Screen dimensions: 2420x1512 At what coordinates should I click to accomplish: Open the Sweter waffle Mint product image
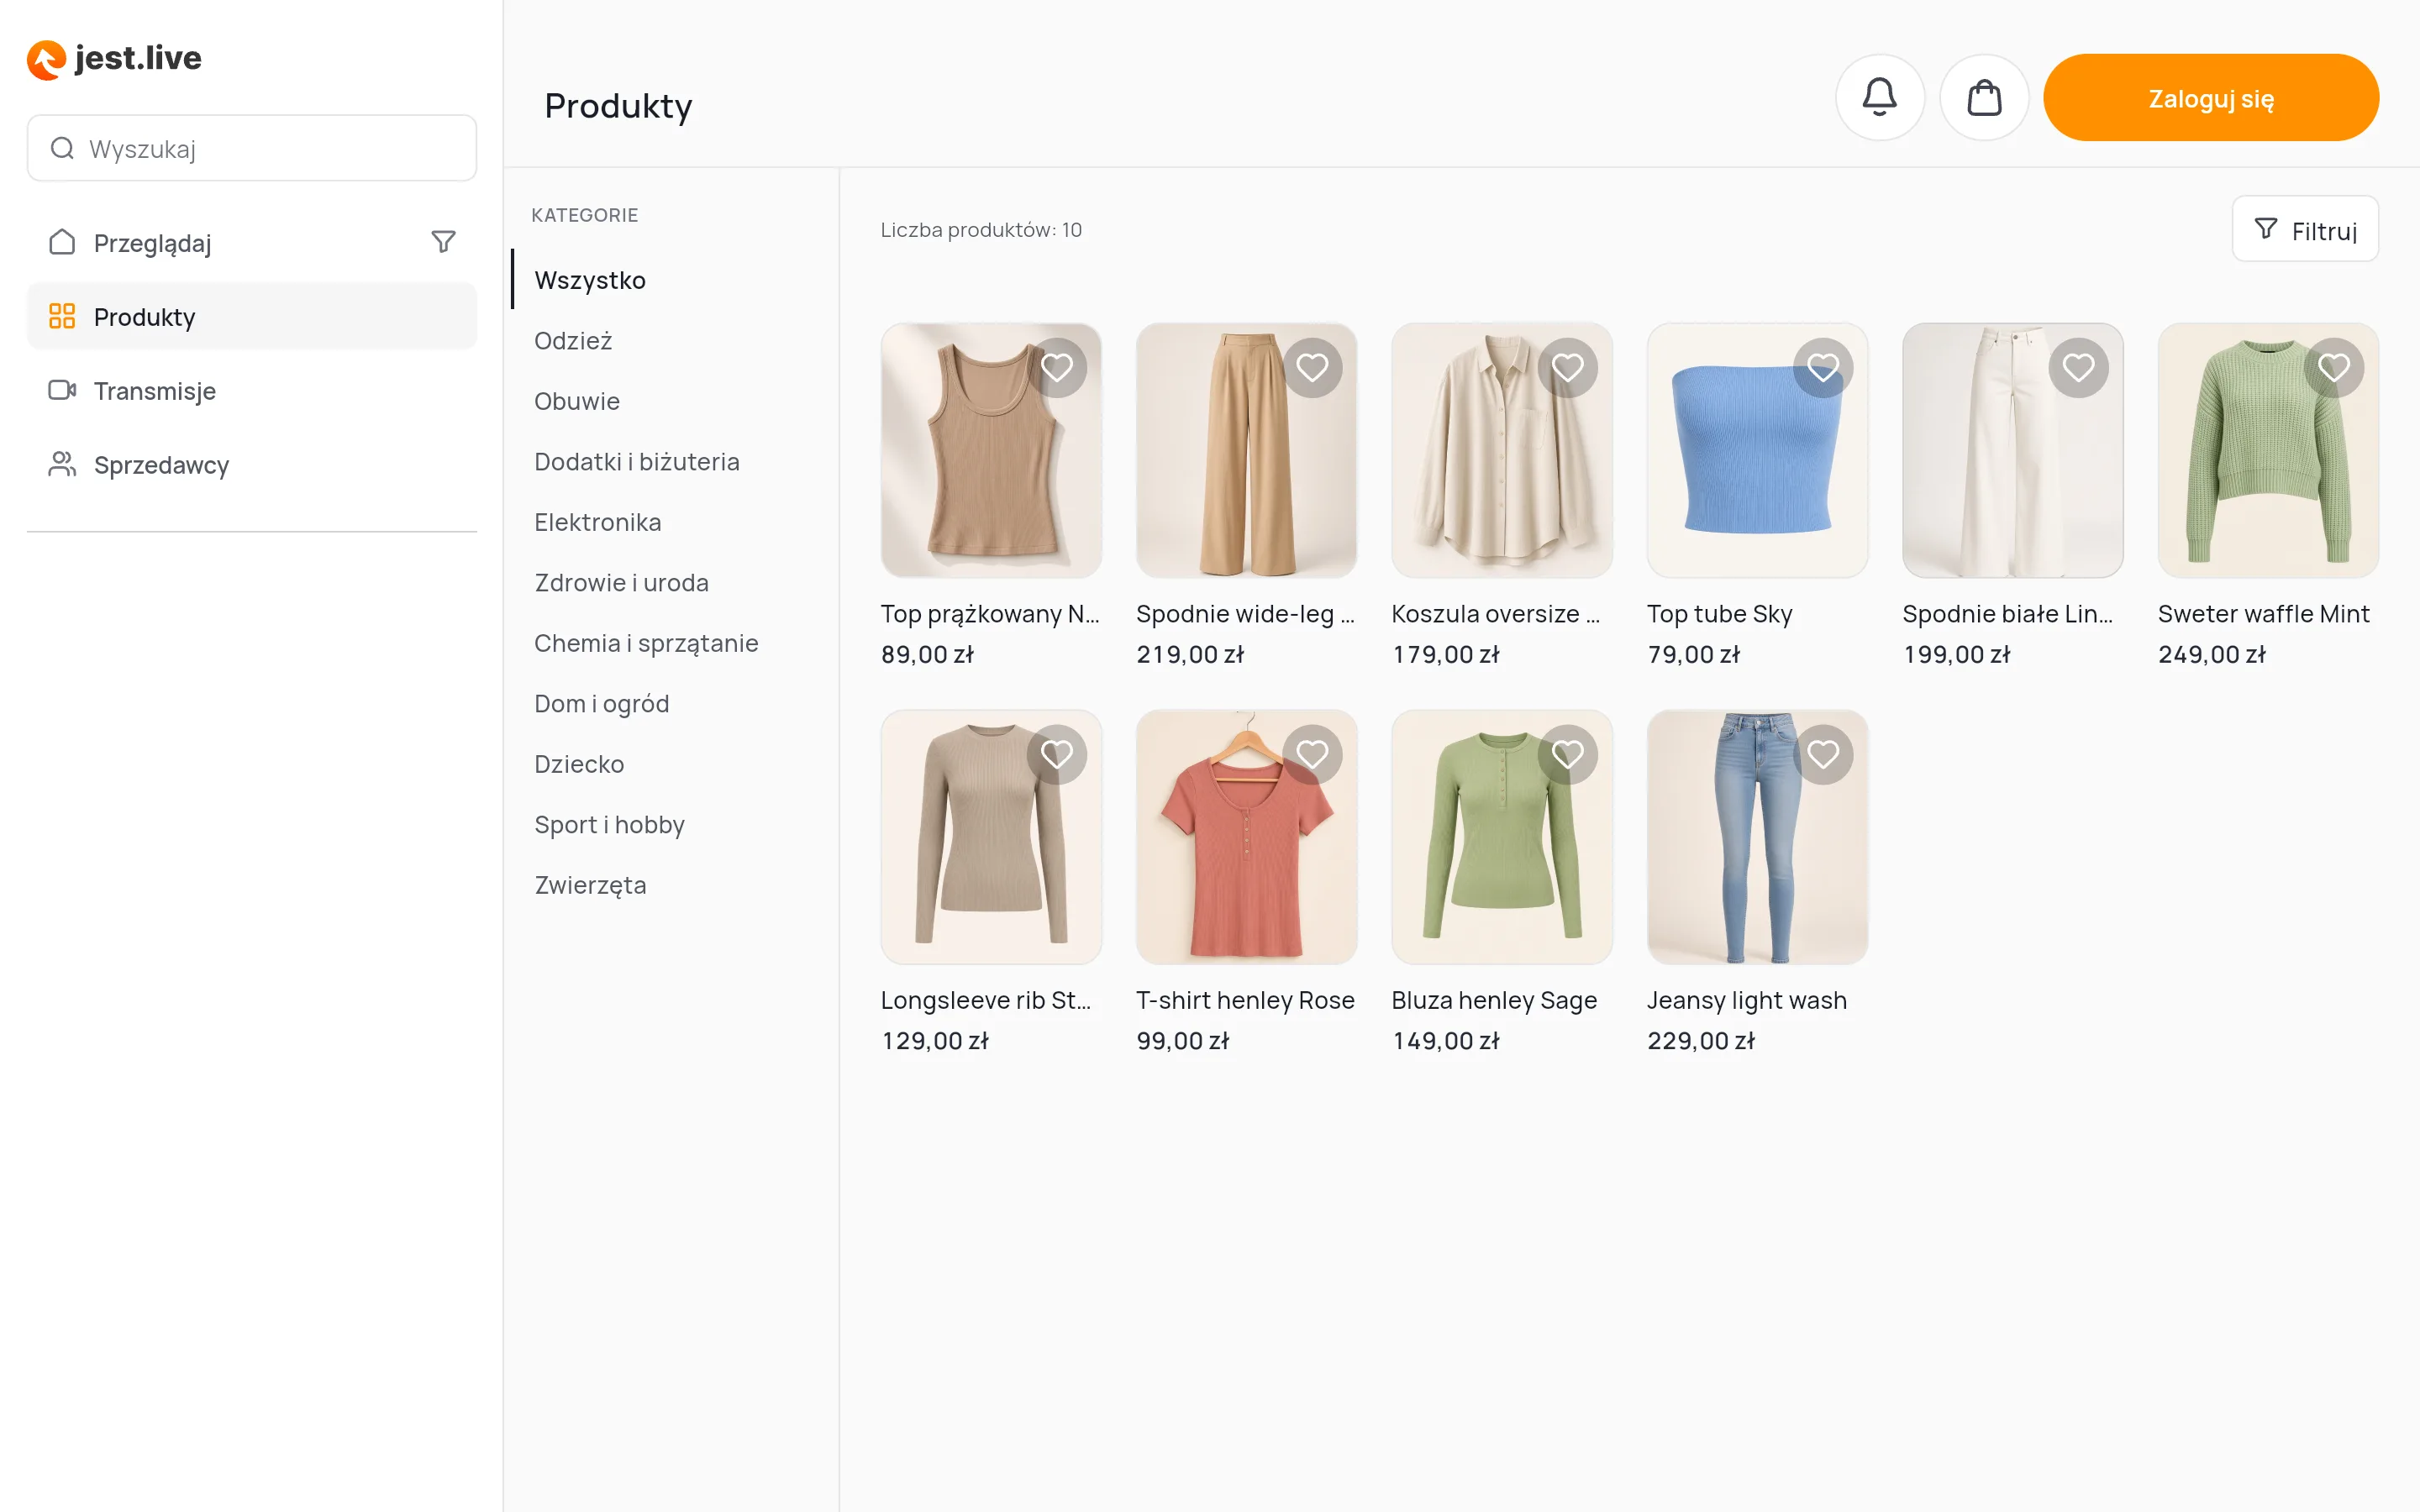coord(2268,450)
